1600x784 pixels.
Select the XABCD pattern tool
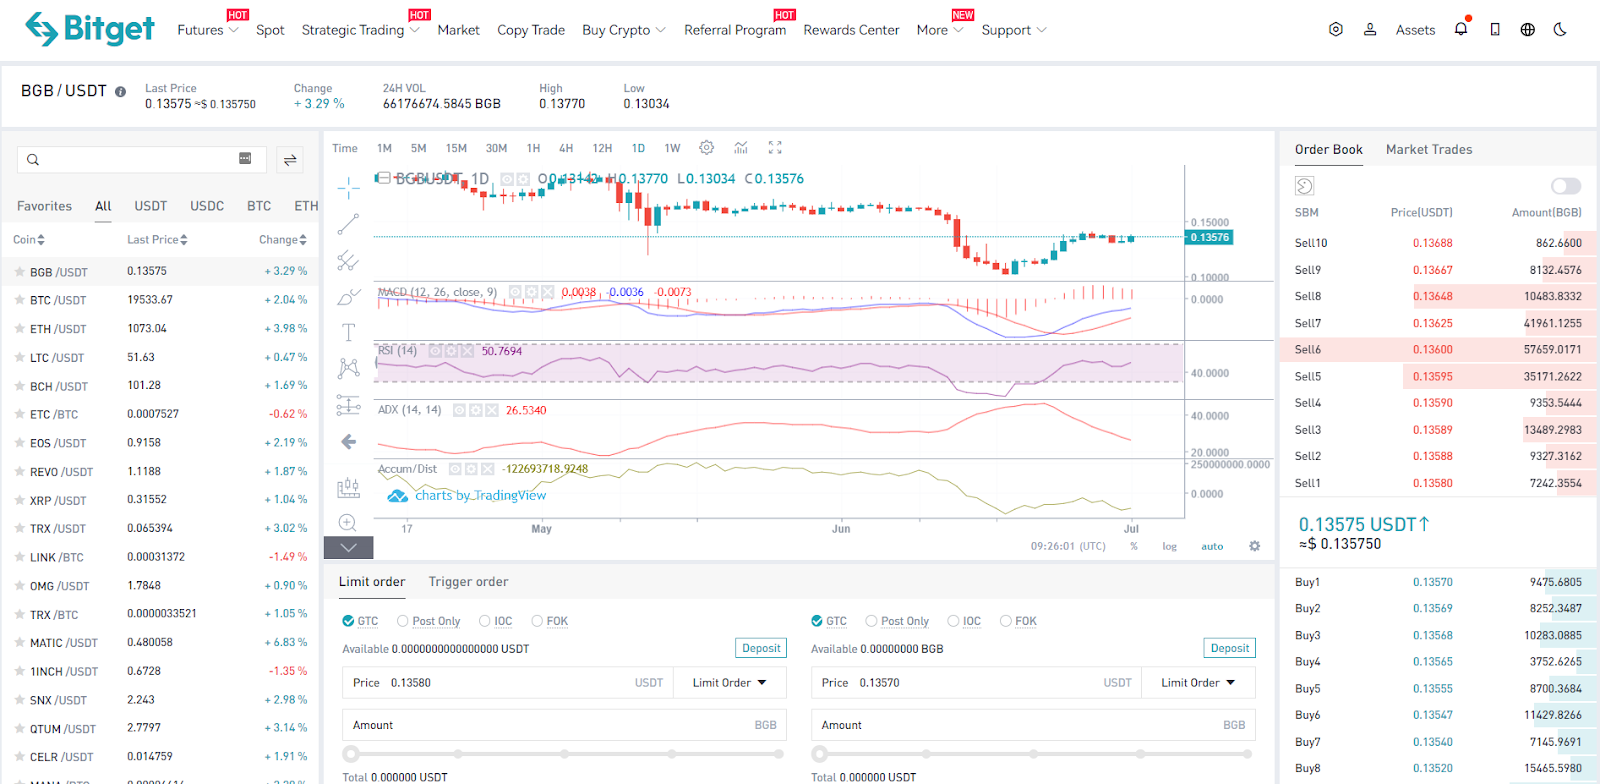click(348, 368)
